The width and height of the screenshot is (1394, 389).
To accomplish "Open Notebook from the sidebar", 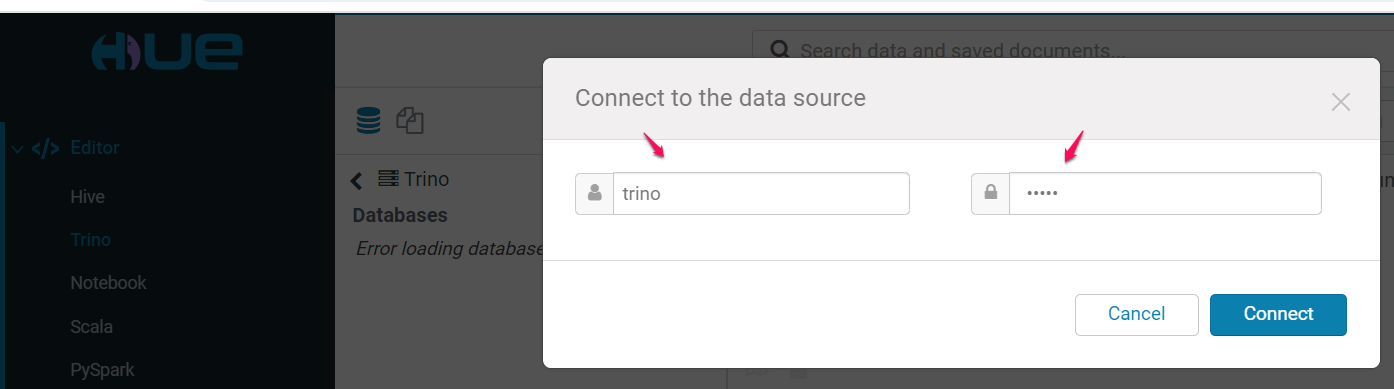I will [x=108, y=283].
